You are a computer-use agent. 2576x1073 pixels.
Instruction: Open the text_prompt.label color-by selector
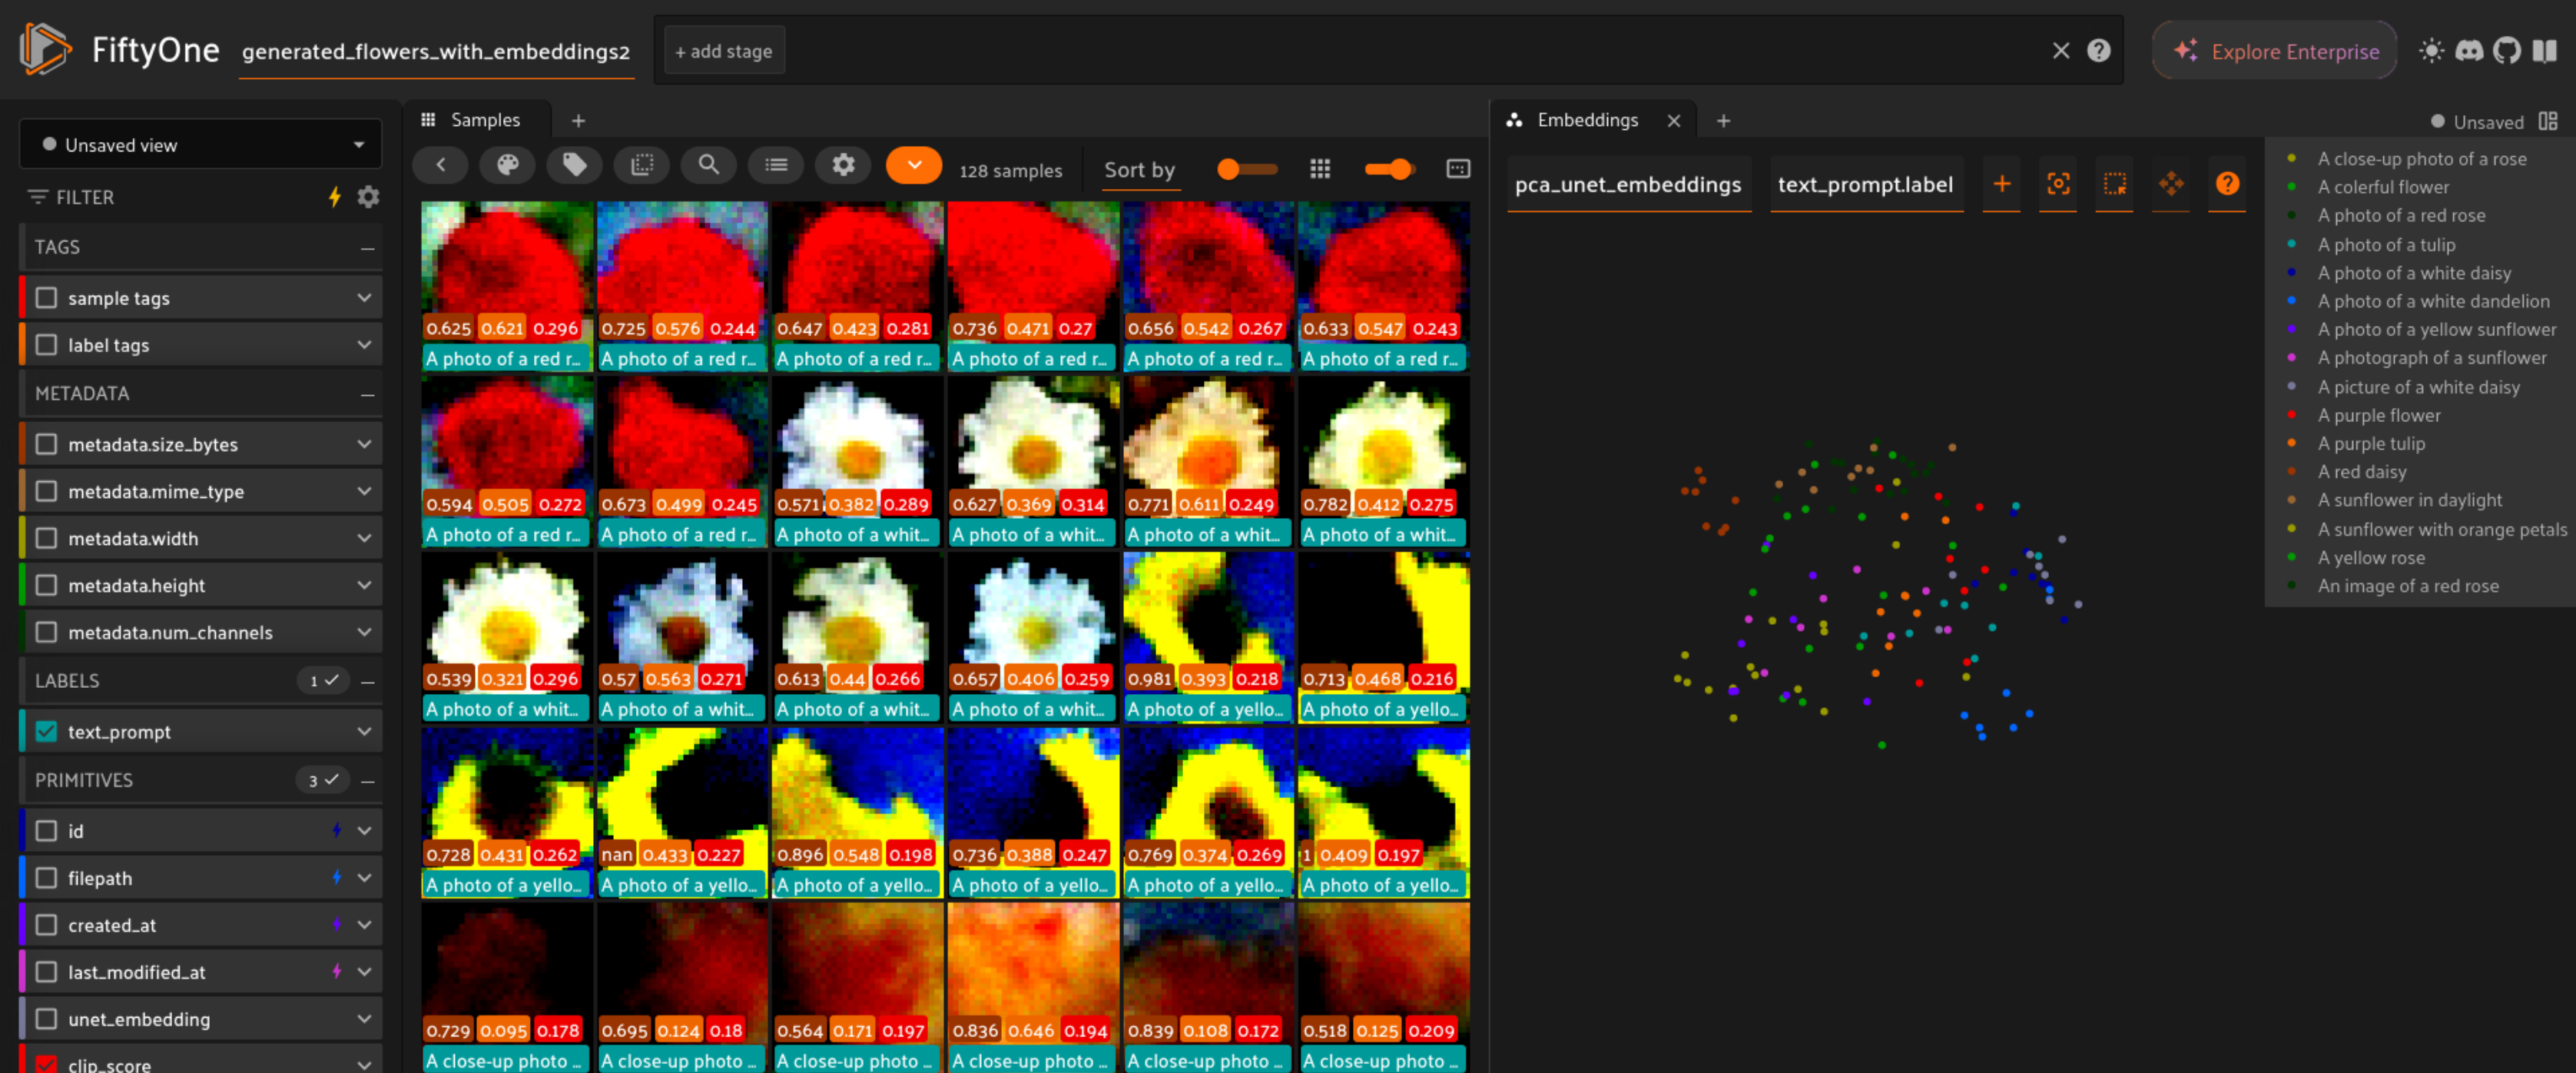pos(1865,185)
